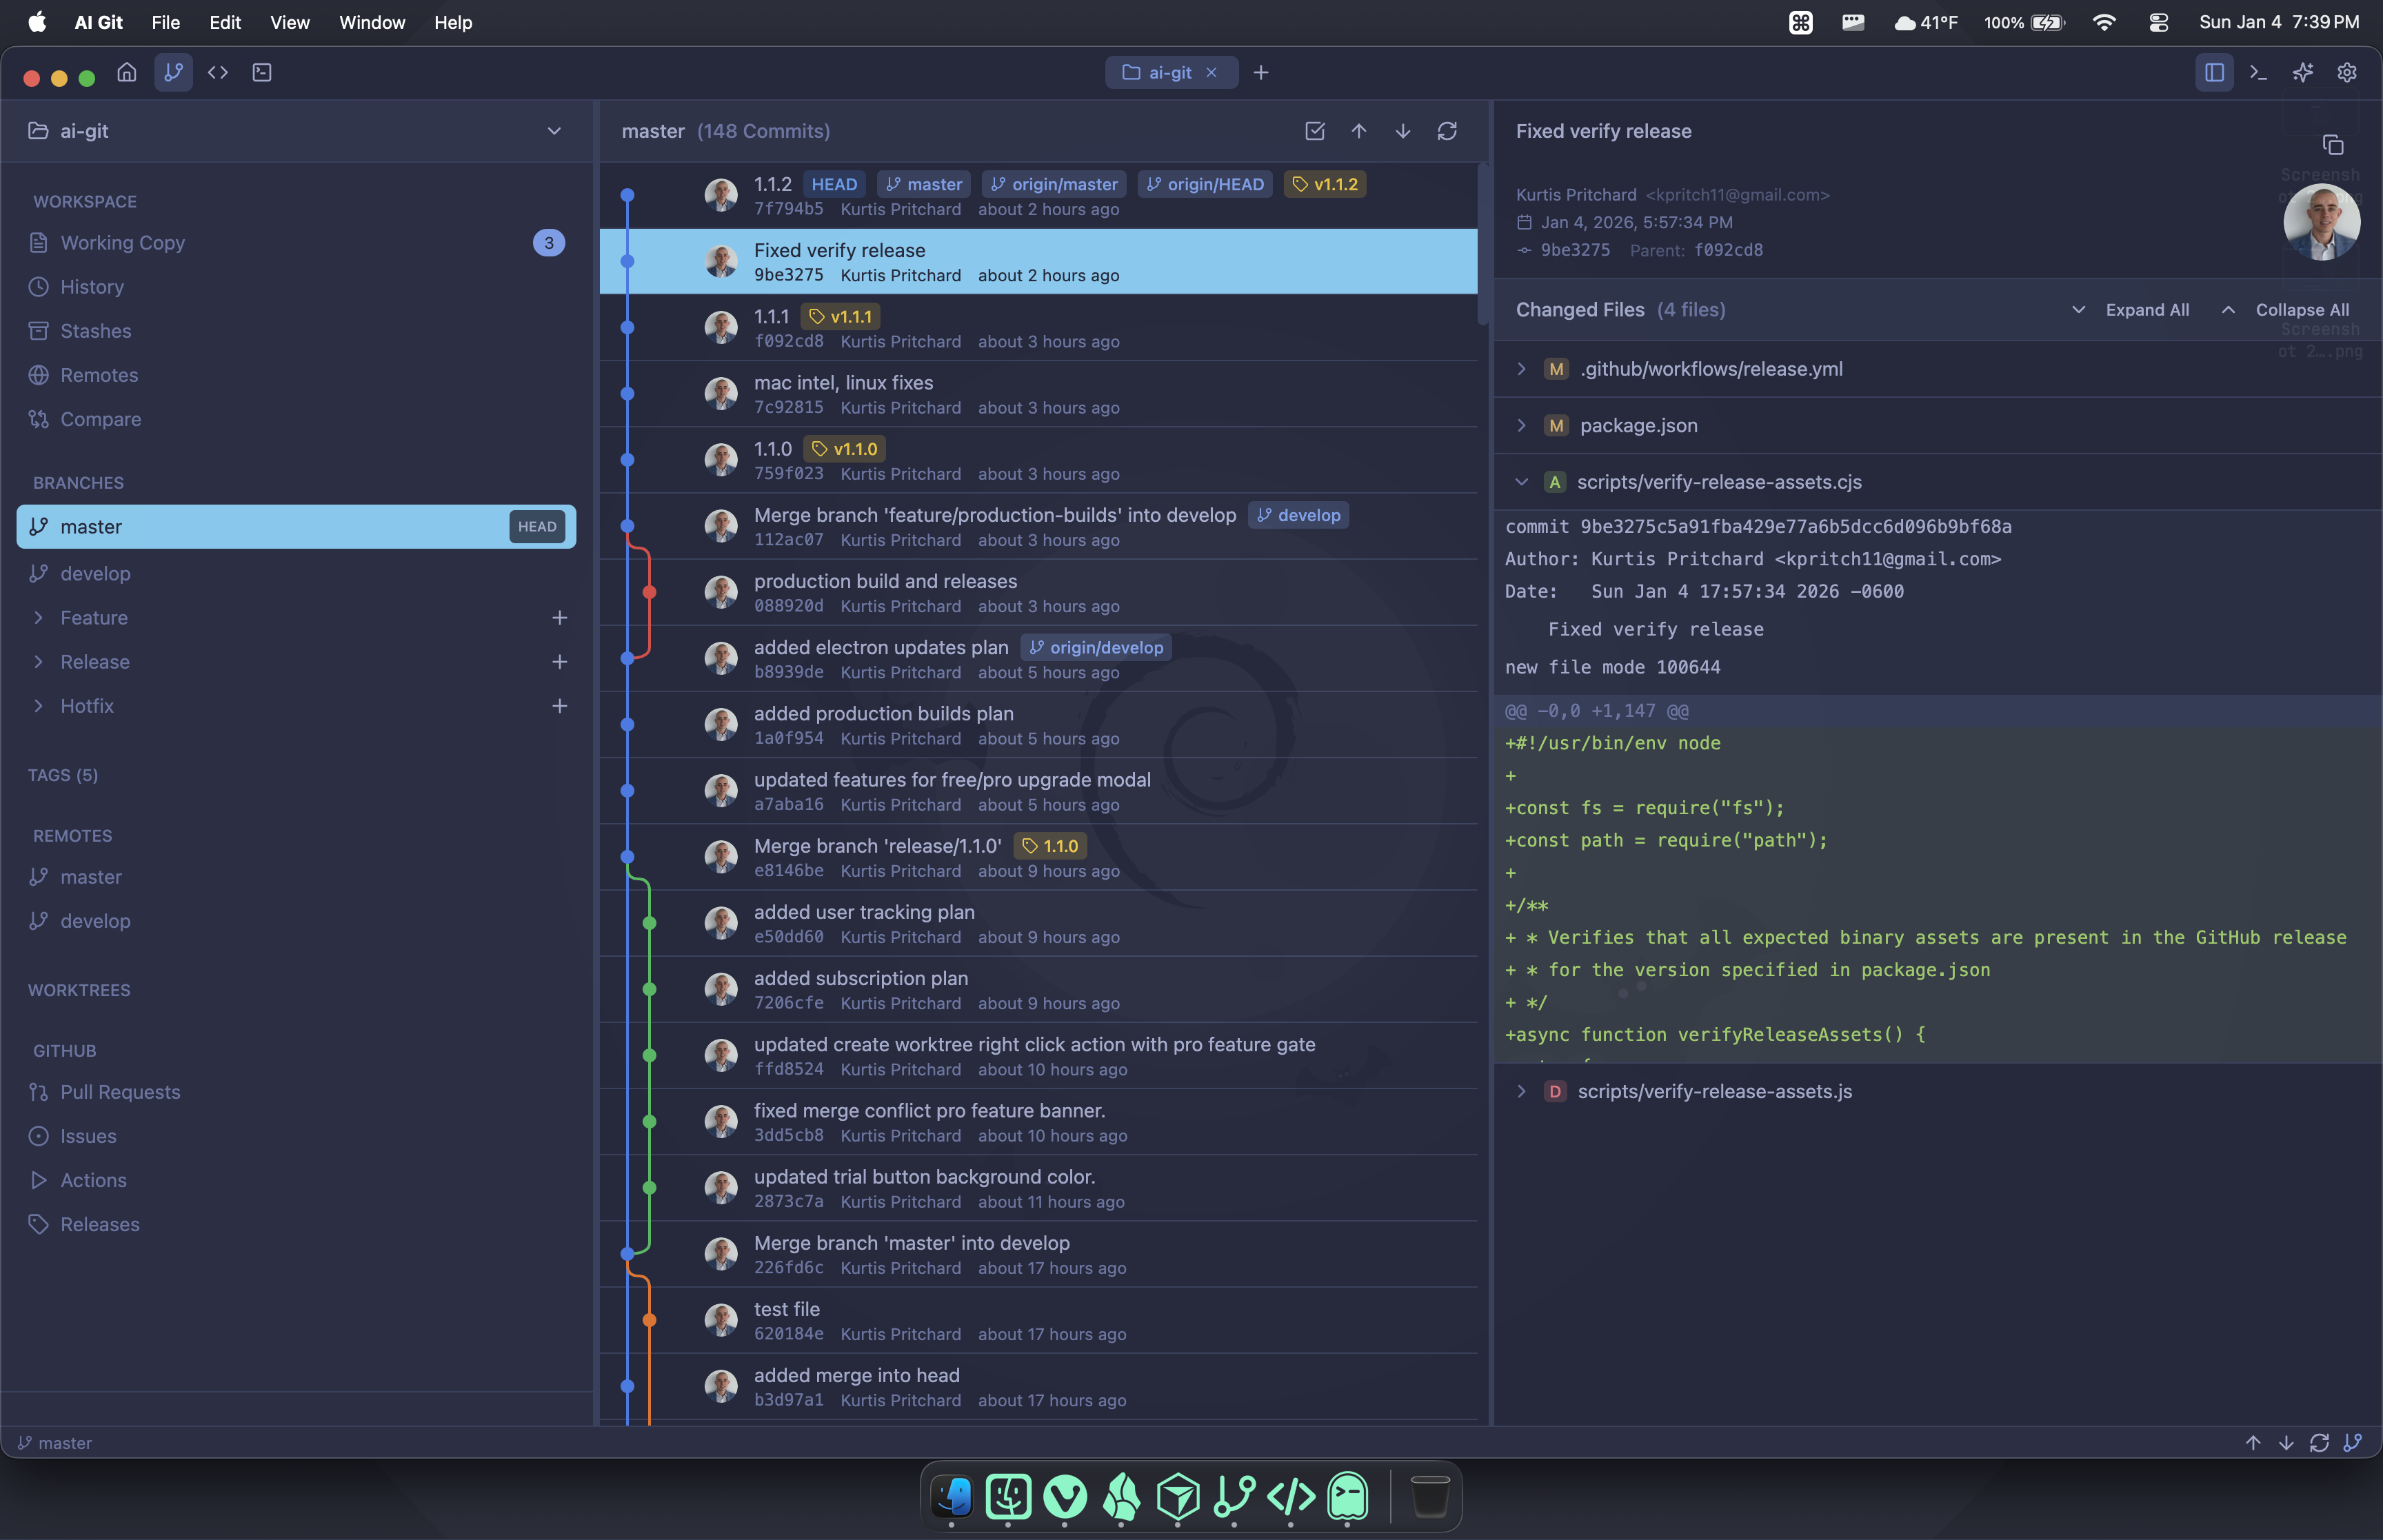Open the AI assistant sparkles icon
Screen dimensions: 2383x1540
tap(2302, 72)
